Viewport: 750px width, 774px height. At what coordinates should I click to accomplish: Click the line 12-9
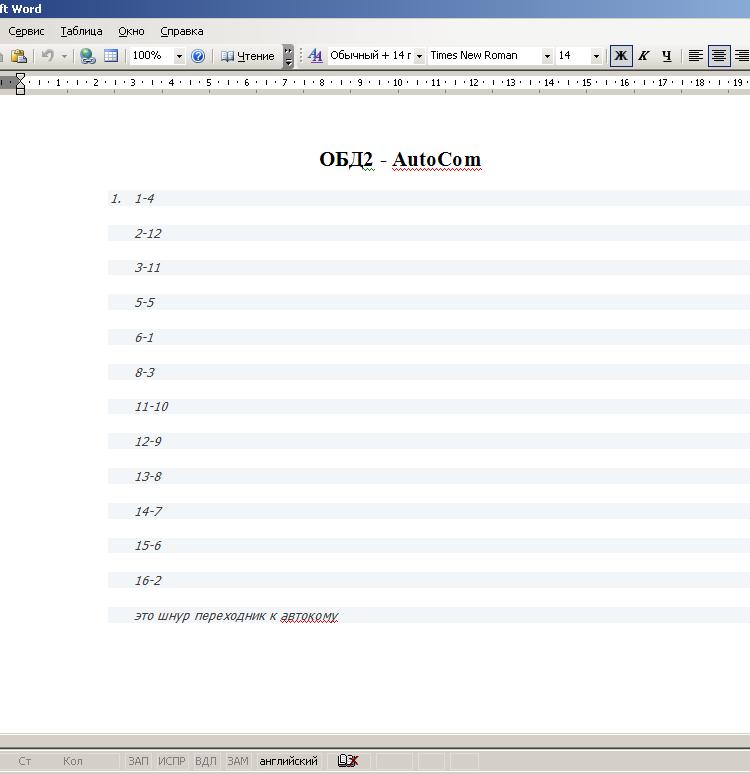tap(148, 441)
